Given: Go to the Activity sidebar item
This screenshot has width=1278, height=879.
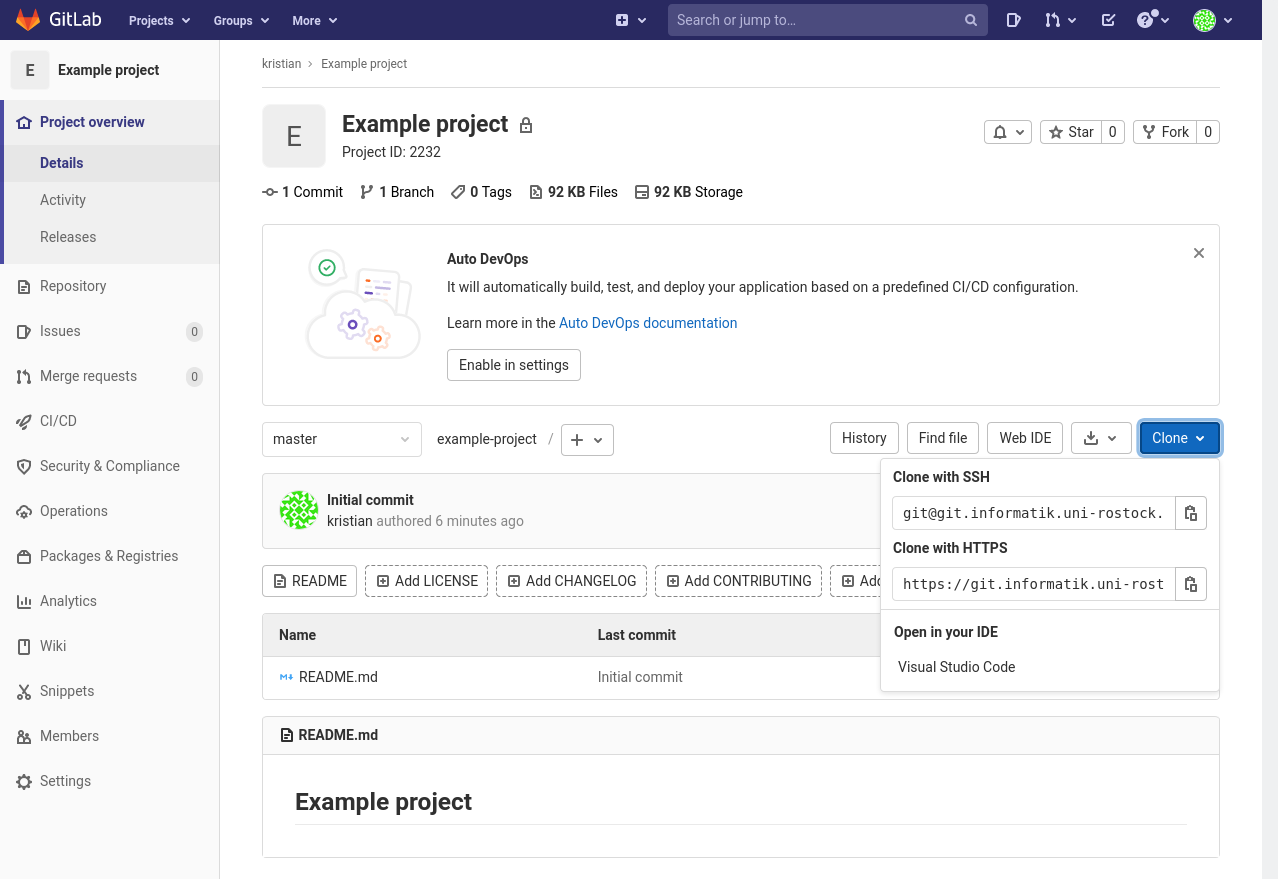Looking at the screenshot, I should [x=63, y=200].
